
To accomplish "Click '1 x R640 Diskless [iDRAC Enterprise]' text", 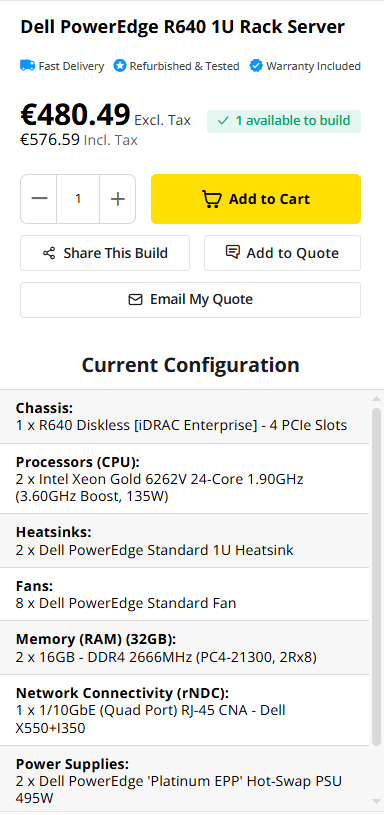I will [137, 426].
